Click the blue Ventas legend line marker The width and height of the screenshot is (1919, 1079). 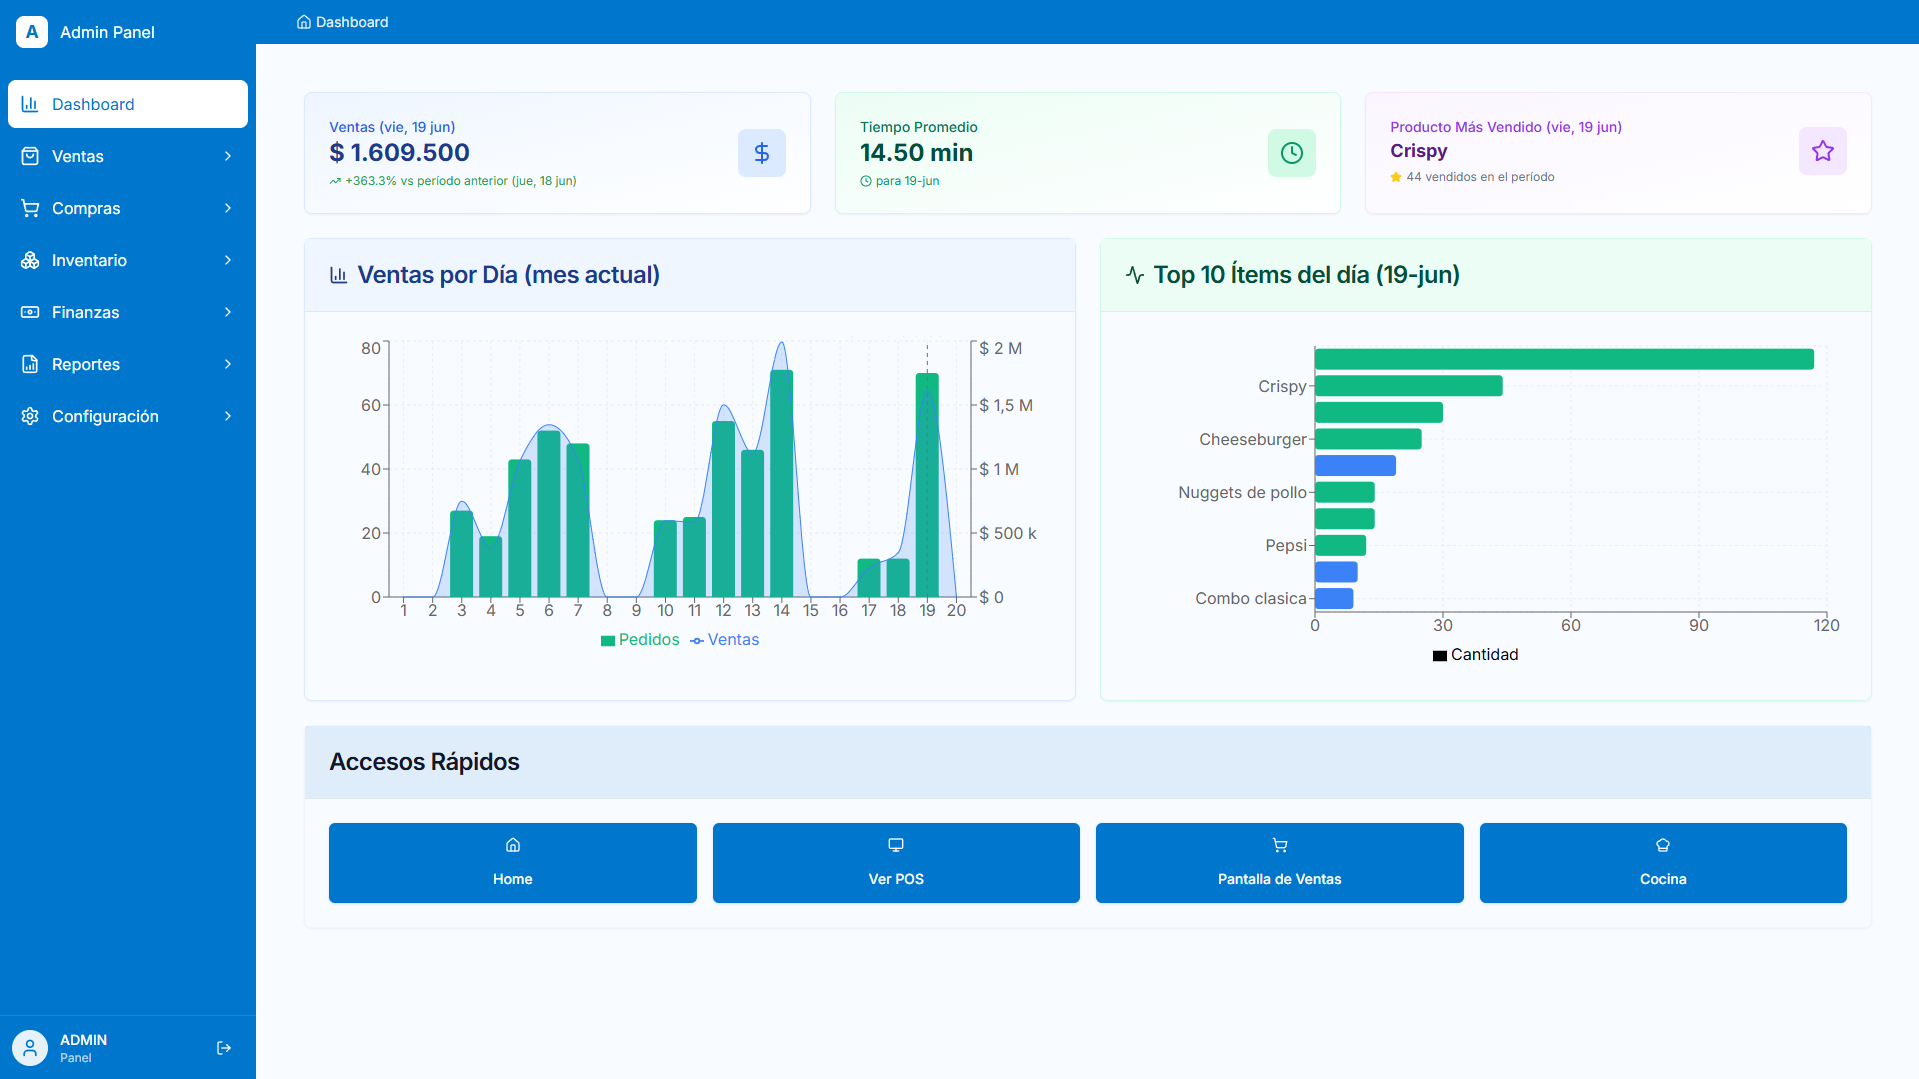click(x=697, y=641)
